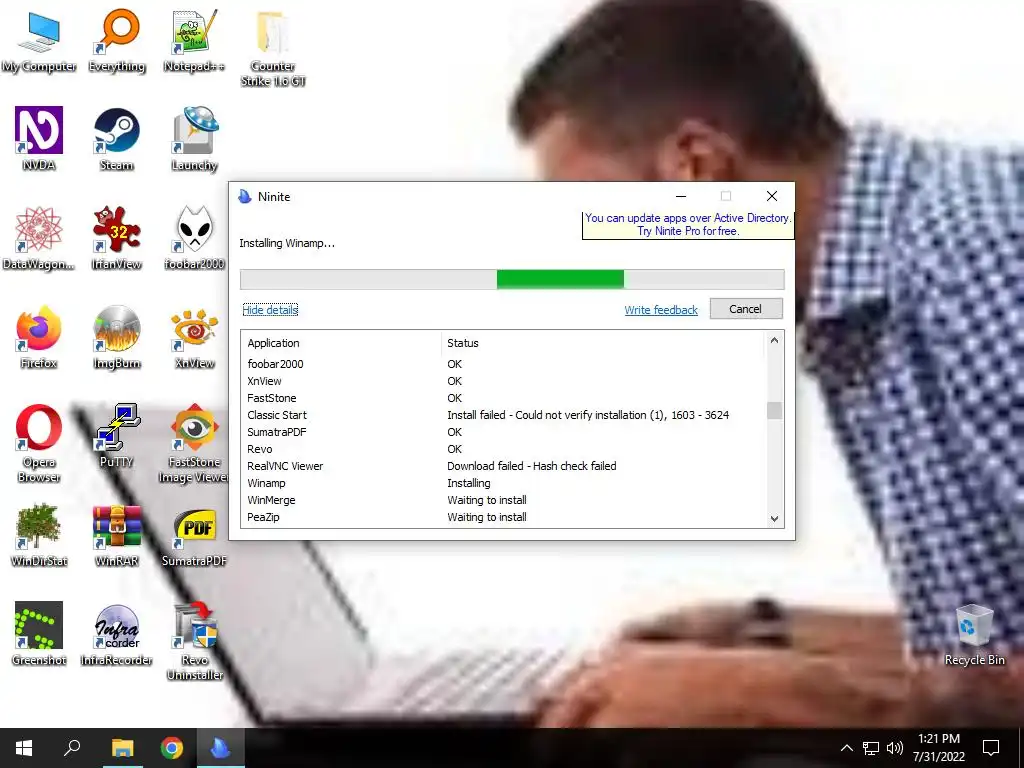Select the Firefox desktop shortcut

39,337
